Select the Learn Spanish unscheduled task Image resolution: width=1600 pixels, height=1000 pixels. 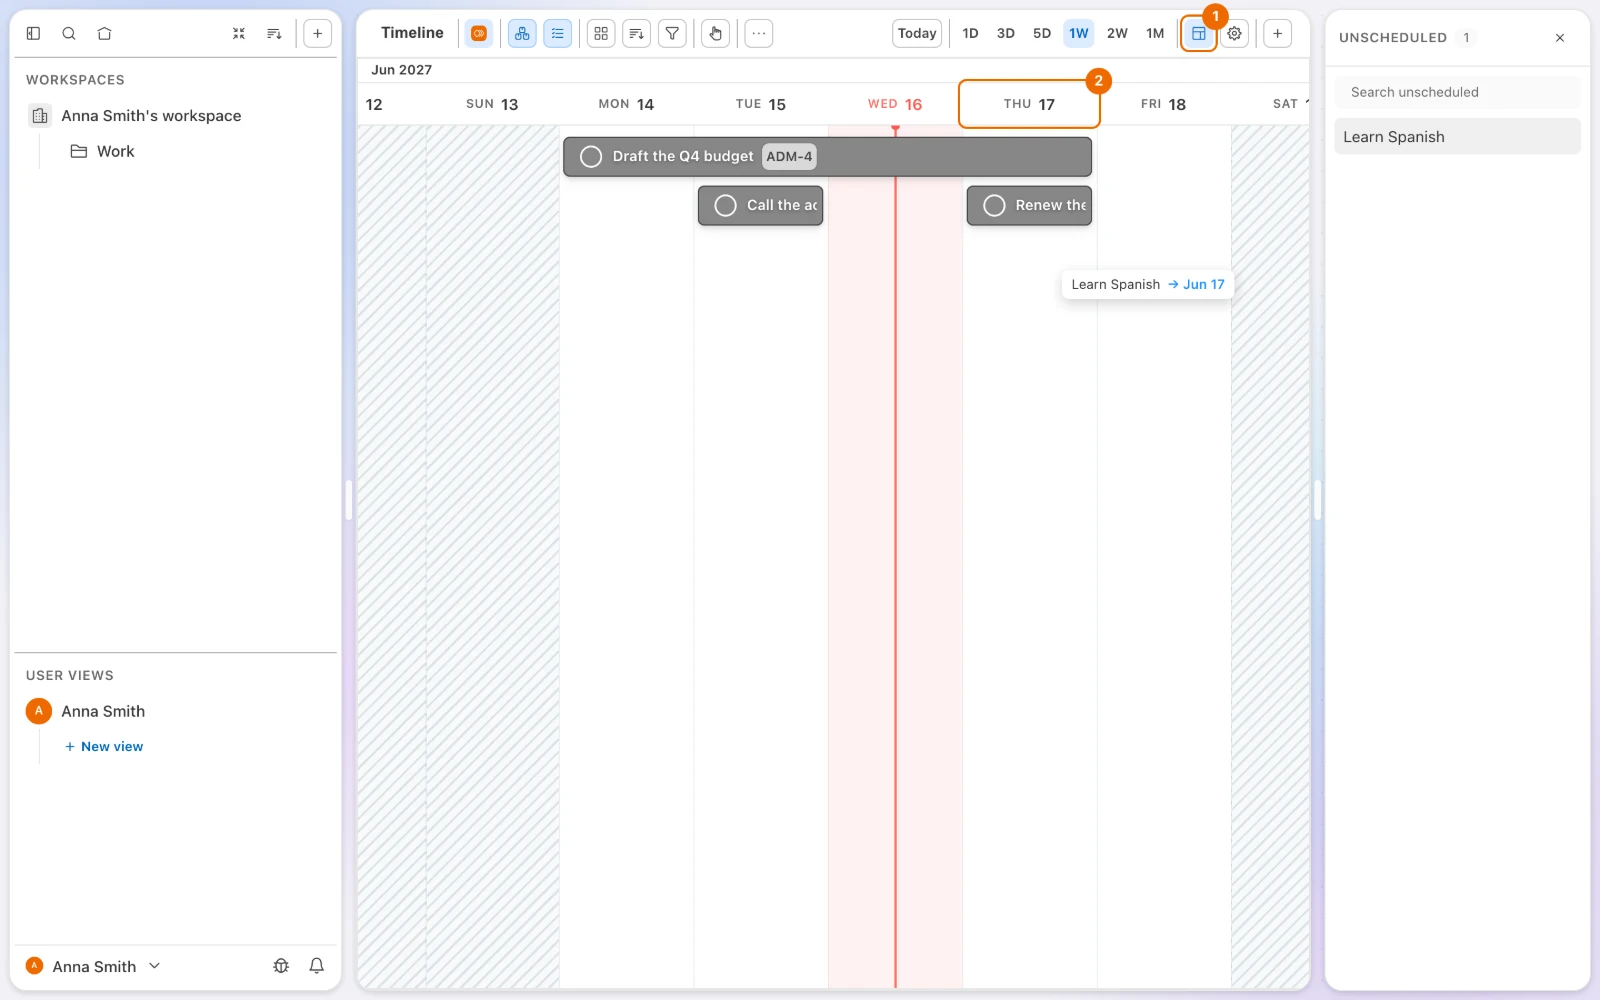1457,137
